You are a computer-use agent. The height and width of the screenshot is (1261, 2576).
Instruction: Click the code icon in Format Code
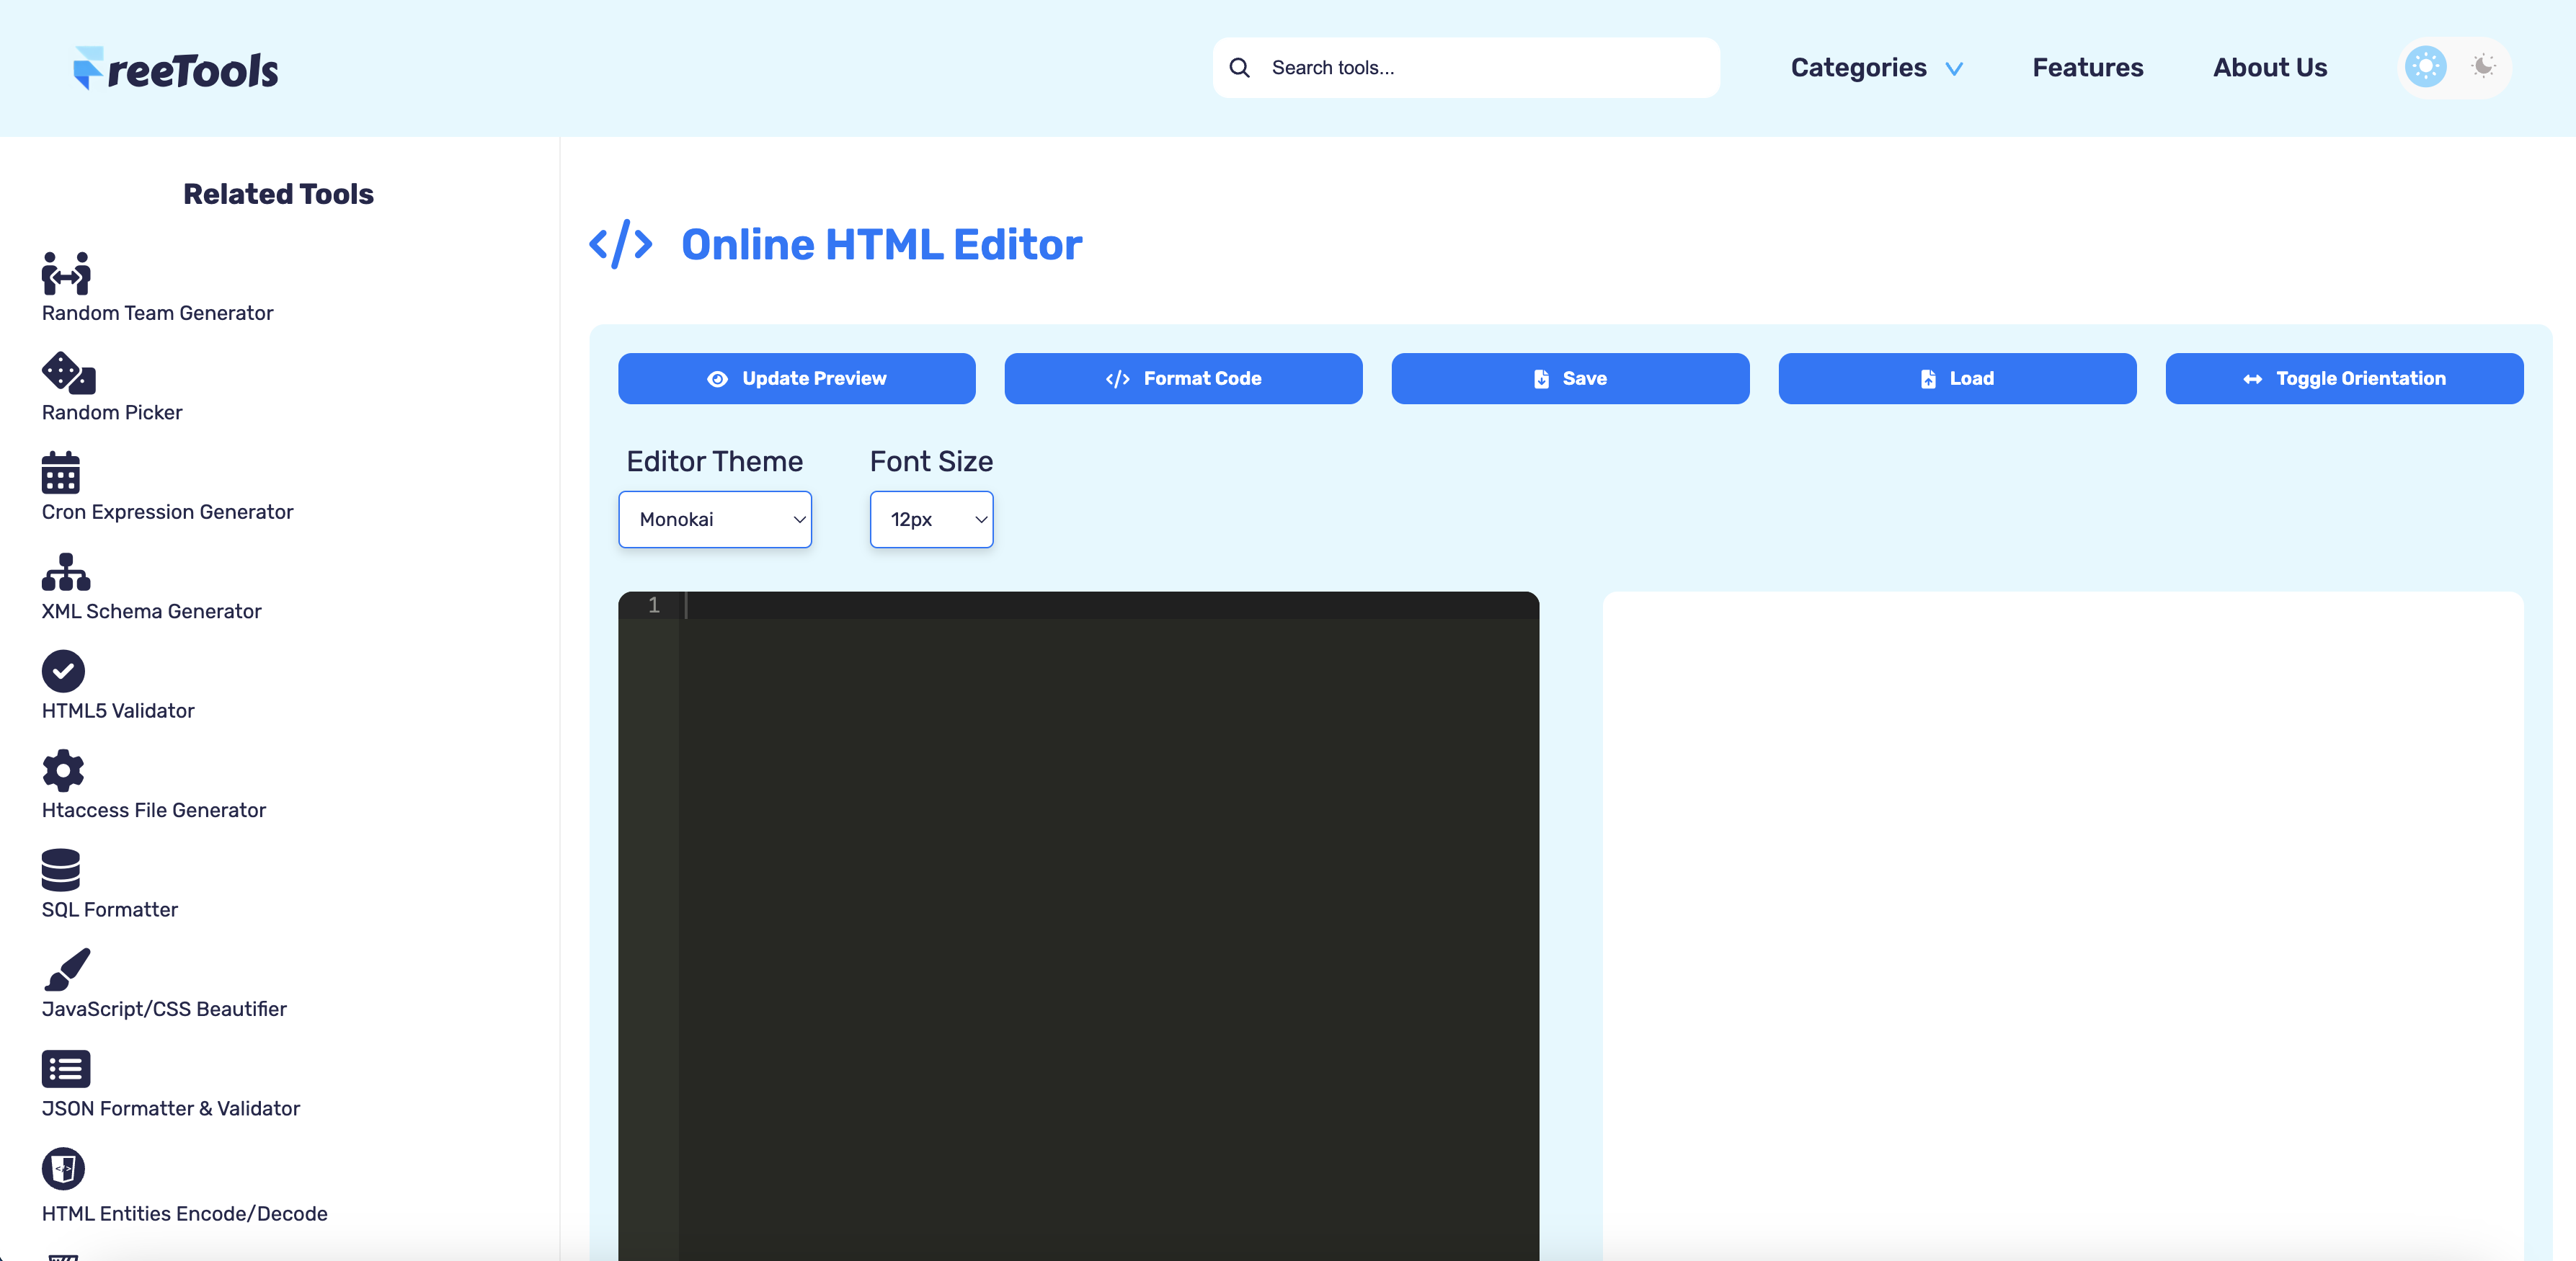pos(1117,379)
